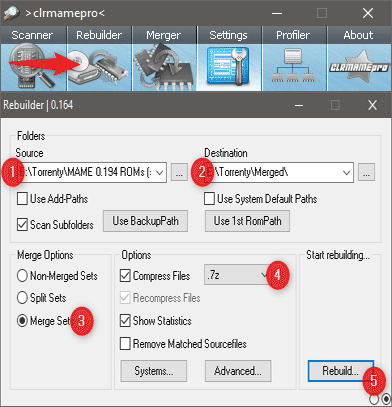392x407 pixels.
Task: Open the Rebuilder disc and chip icon
Action: click(x=99, y=68)
